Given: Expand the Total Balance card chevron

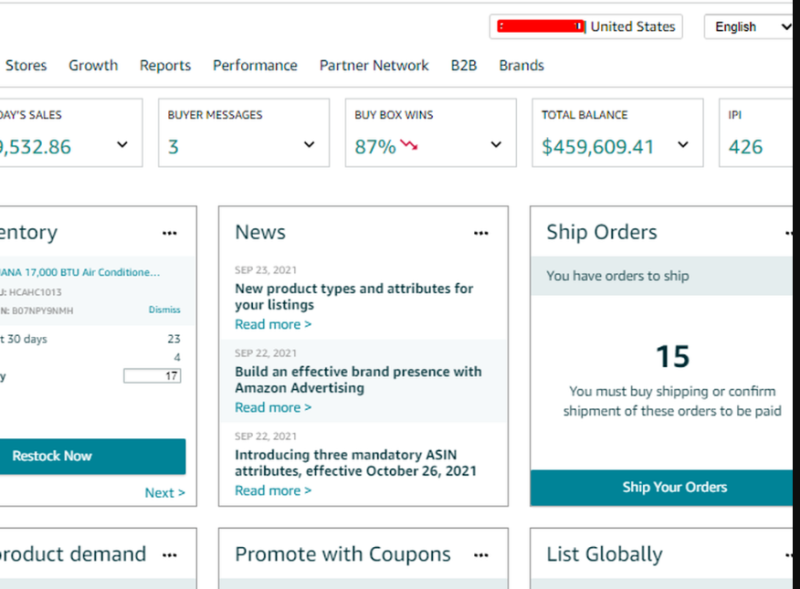Looking at the screenshot, I should tap(683, 144).
